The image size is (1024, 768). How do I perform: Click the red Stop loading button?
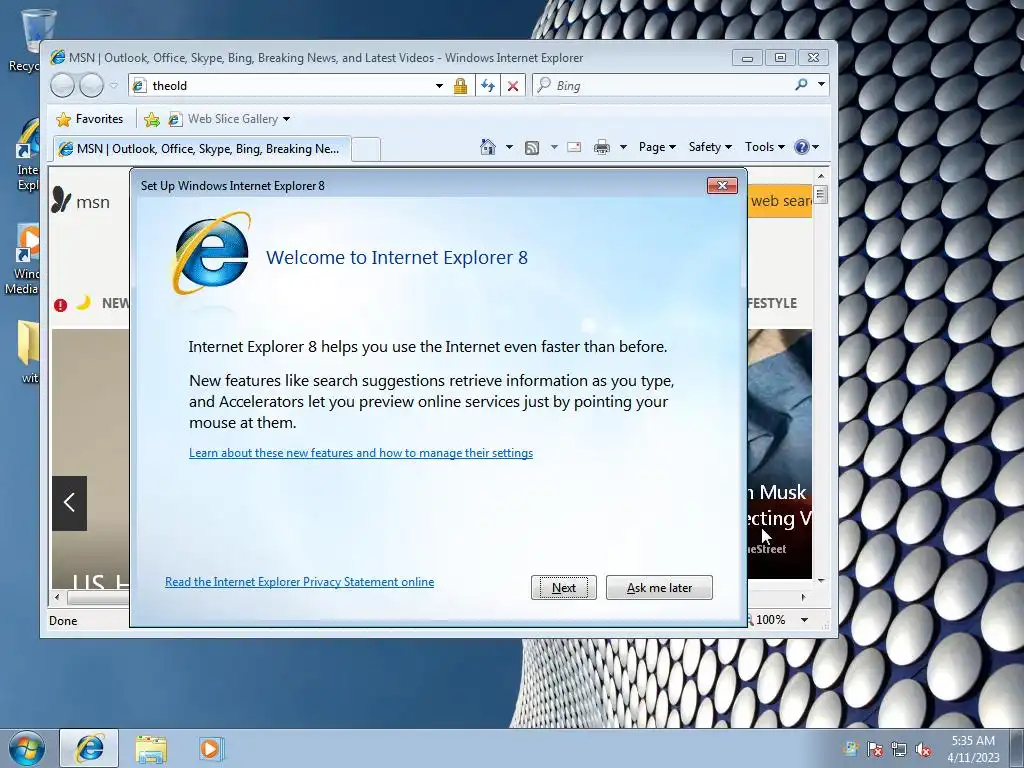[x=513, y=86]
